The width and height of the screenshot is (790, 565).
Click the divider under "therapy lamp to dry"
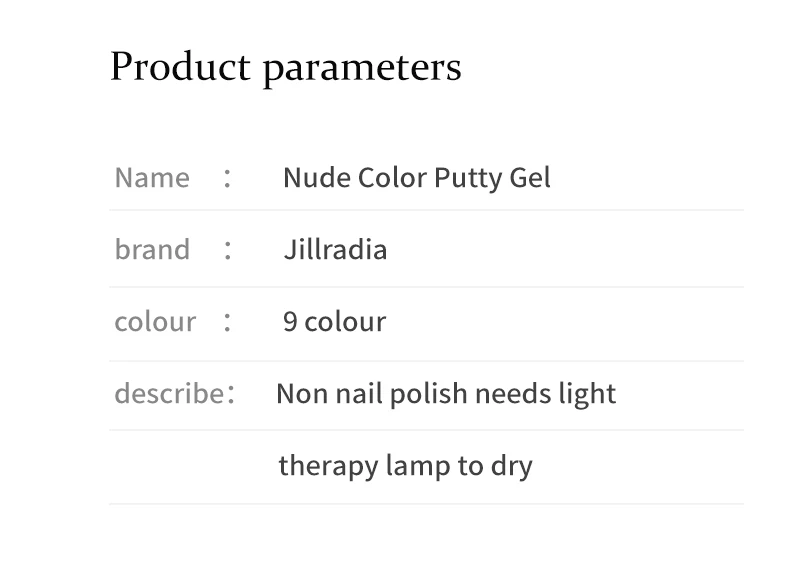tap(426, 503)
